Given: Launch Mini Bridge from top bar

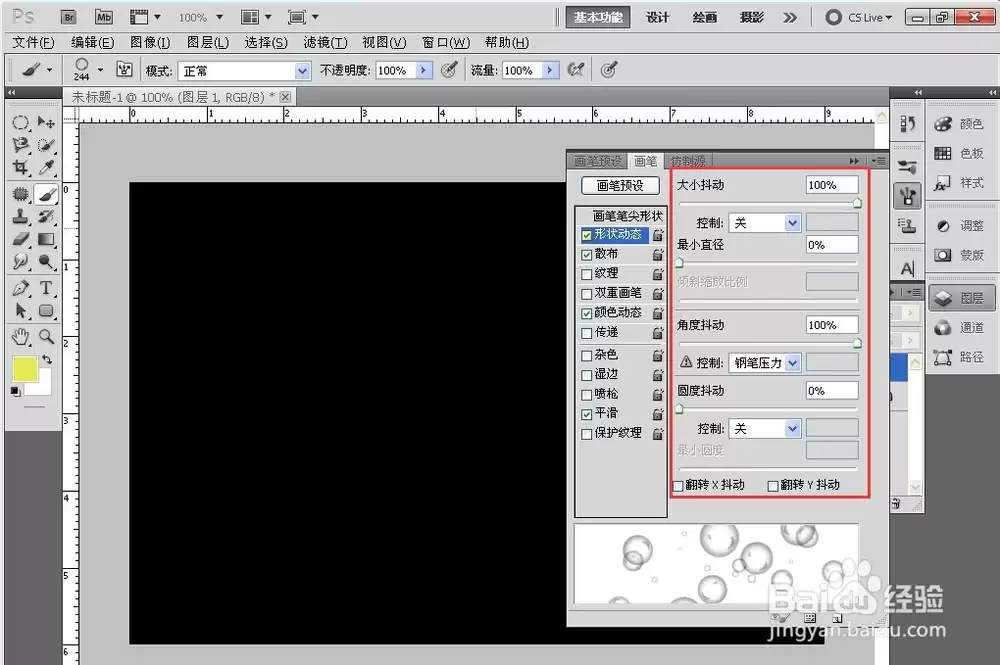Looking at the screenshot, I should click(x=104, y=17).
